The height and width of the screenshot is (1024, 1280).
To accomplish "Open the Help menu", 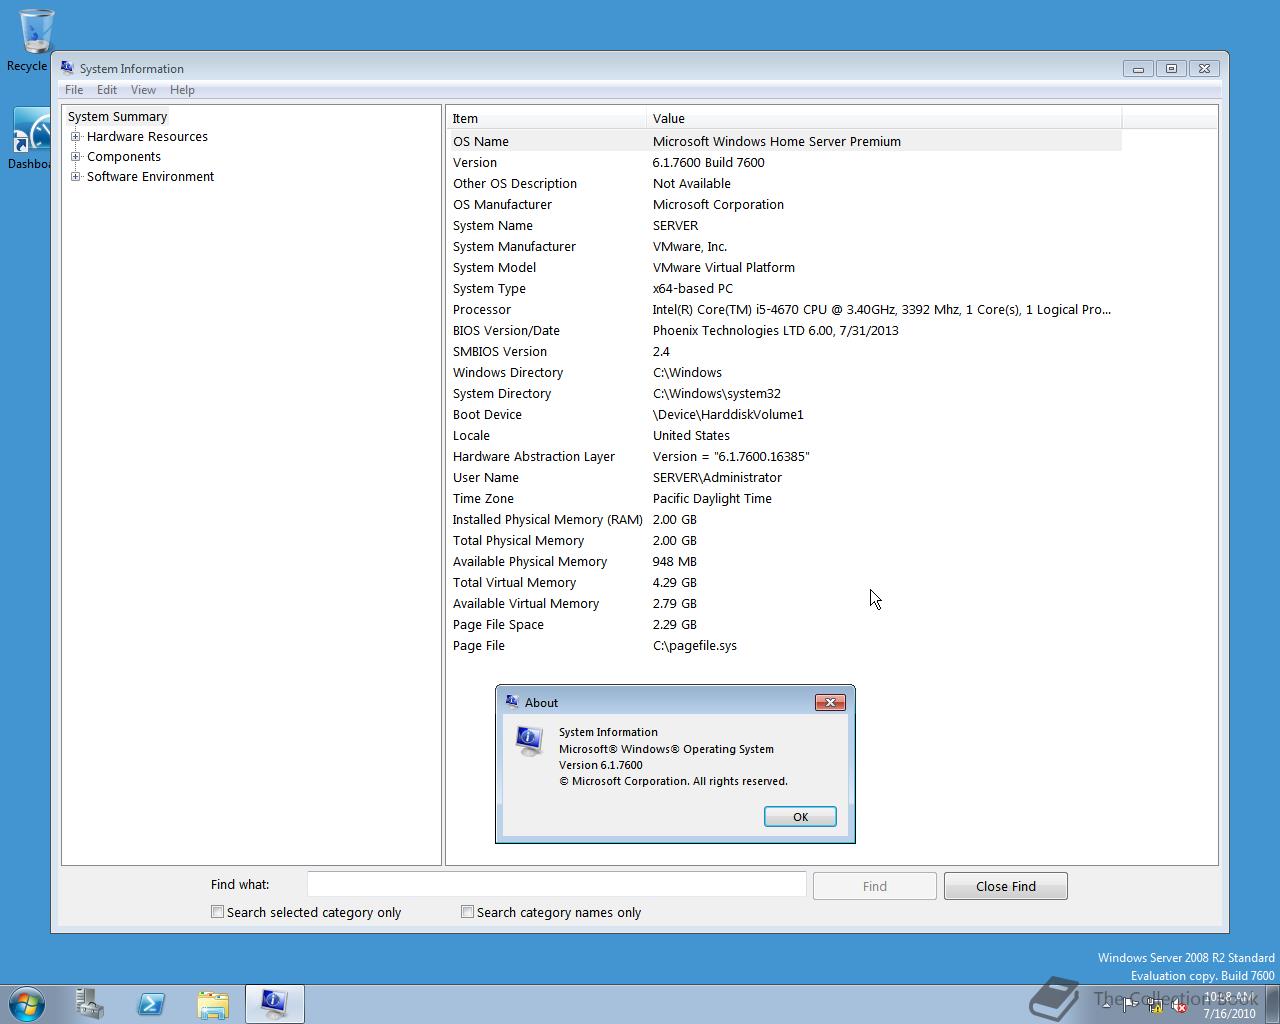I will (x=182, y=90).
